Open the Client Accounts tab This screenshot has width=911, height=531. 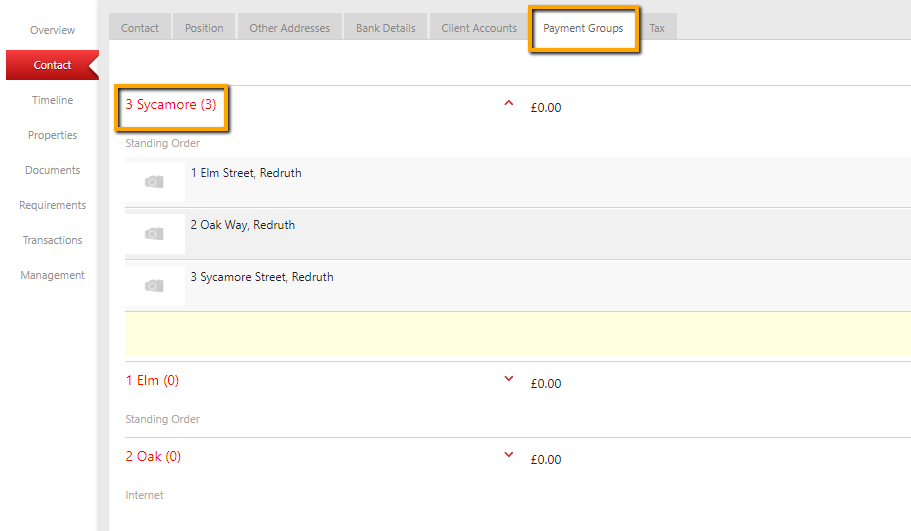(x=479, y=28)
